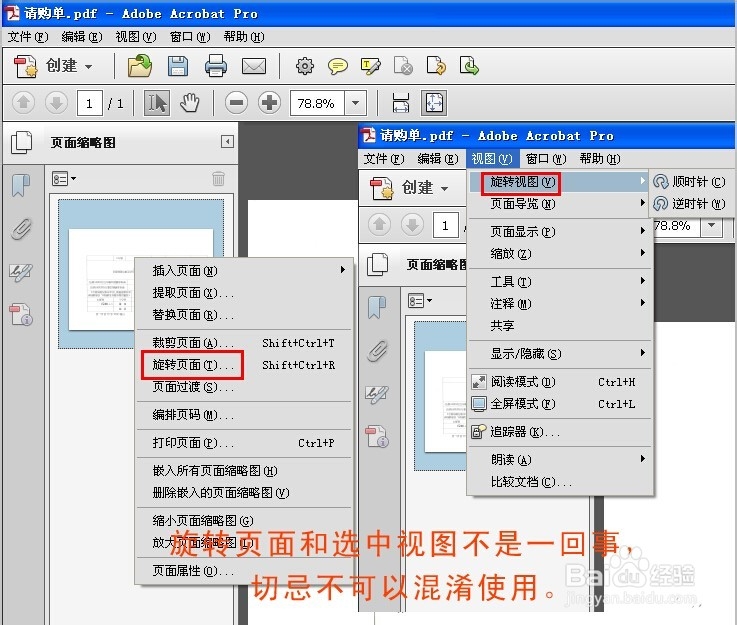Choose 比较文档 in View menu

[x=559, y=482]
